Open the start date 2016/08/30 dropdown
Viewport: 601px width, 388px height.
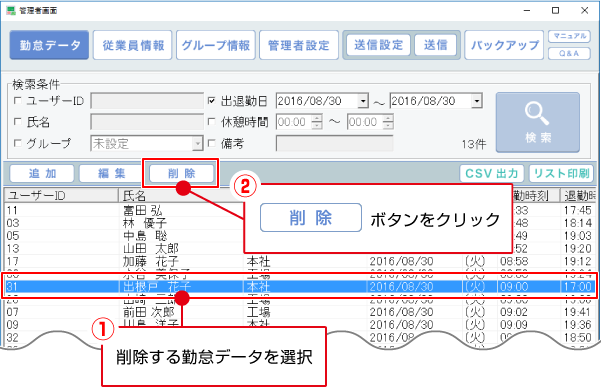click(363, 101)
